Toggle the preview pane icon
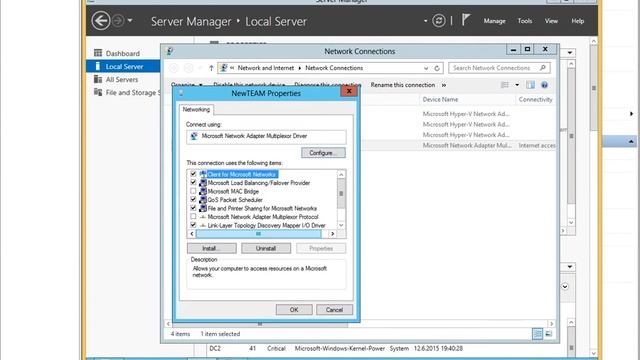The width and height of the screenshot is (640, 360). tap(530, 85)
